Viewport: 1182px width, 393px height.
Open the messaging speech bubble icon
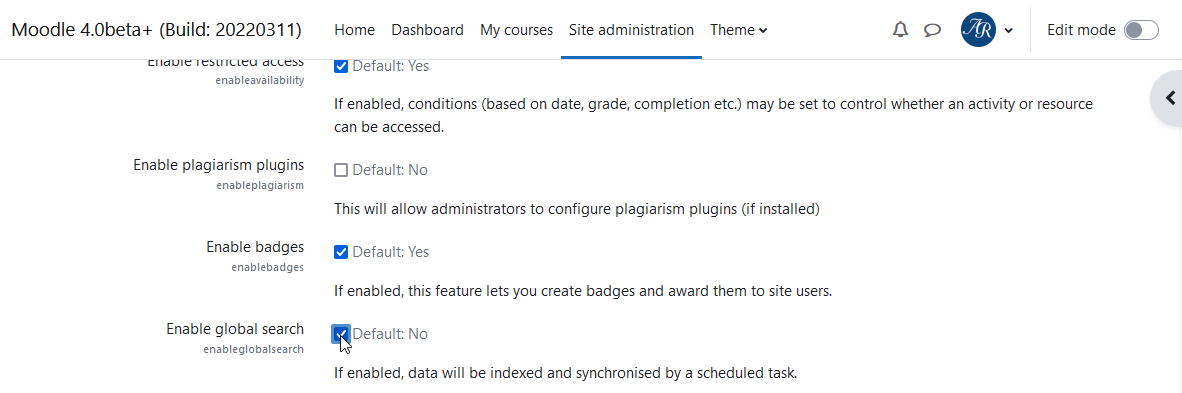932,30
